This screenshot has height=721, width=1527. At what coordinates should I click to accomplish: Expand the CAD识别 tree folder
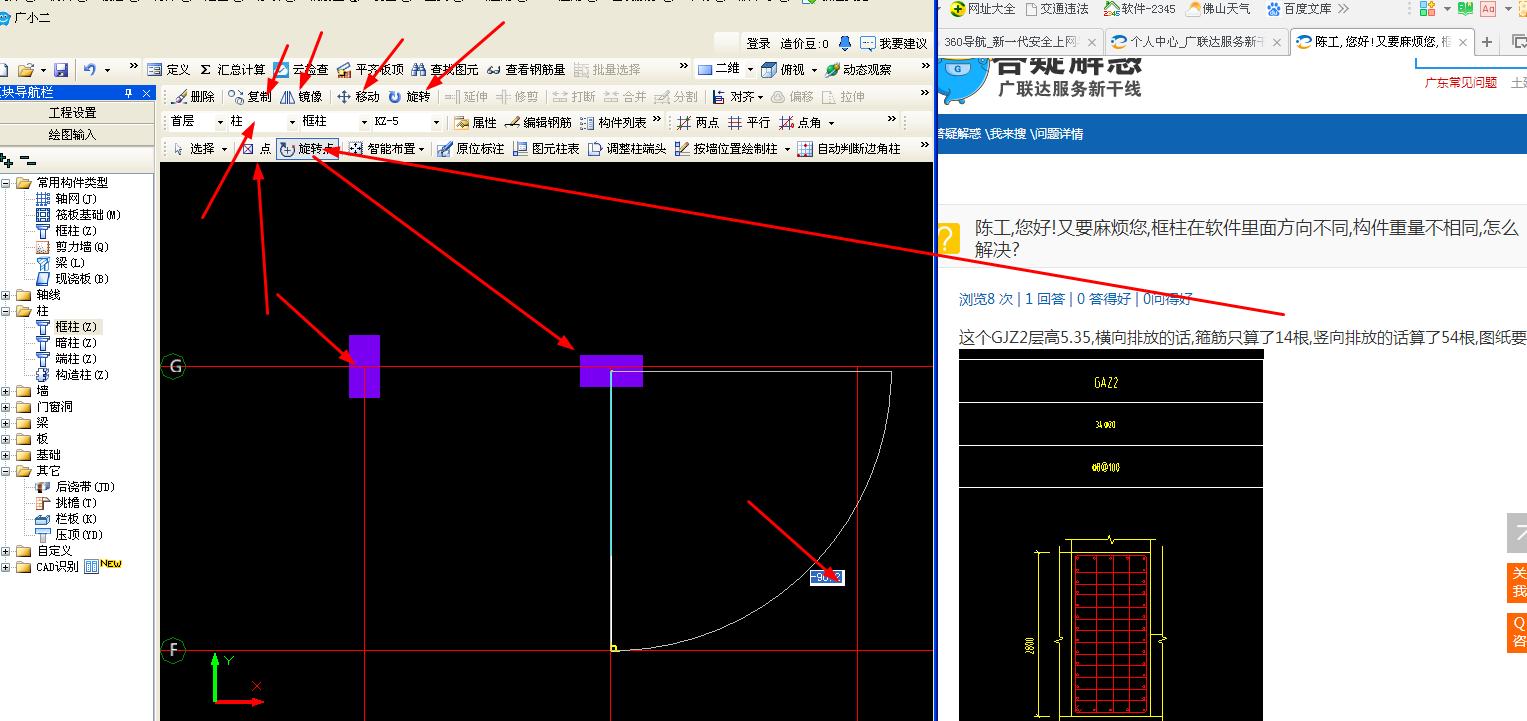7,567
